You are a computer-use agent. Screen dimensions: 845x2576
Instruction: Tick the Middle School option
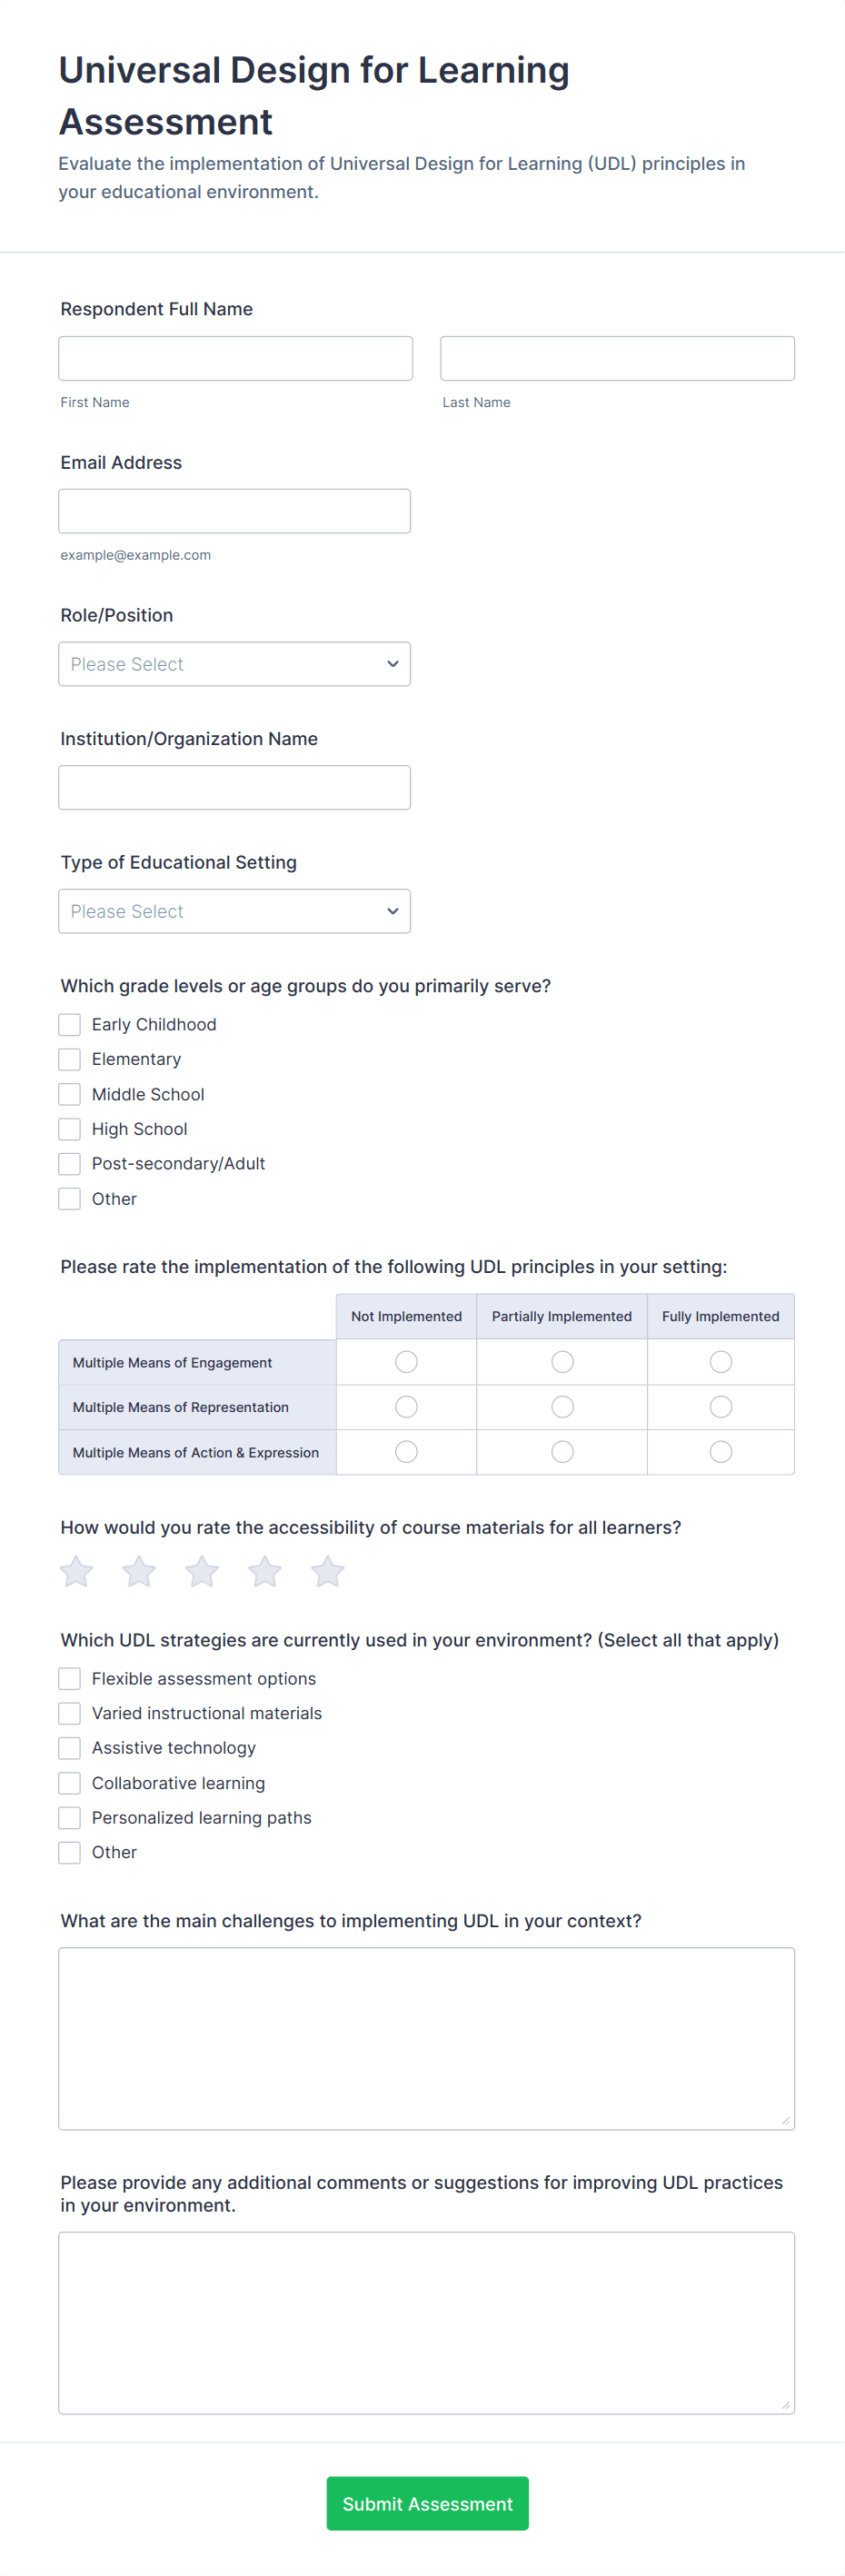click(x=69, y=1094)
